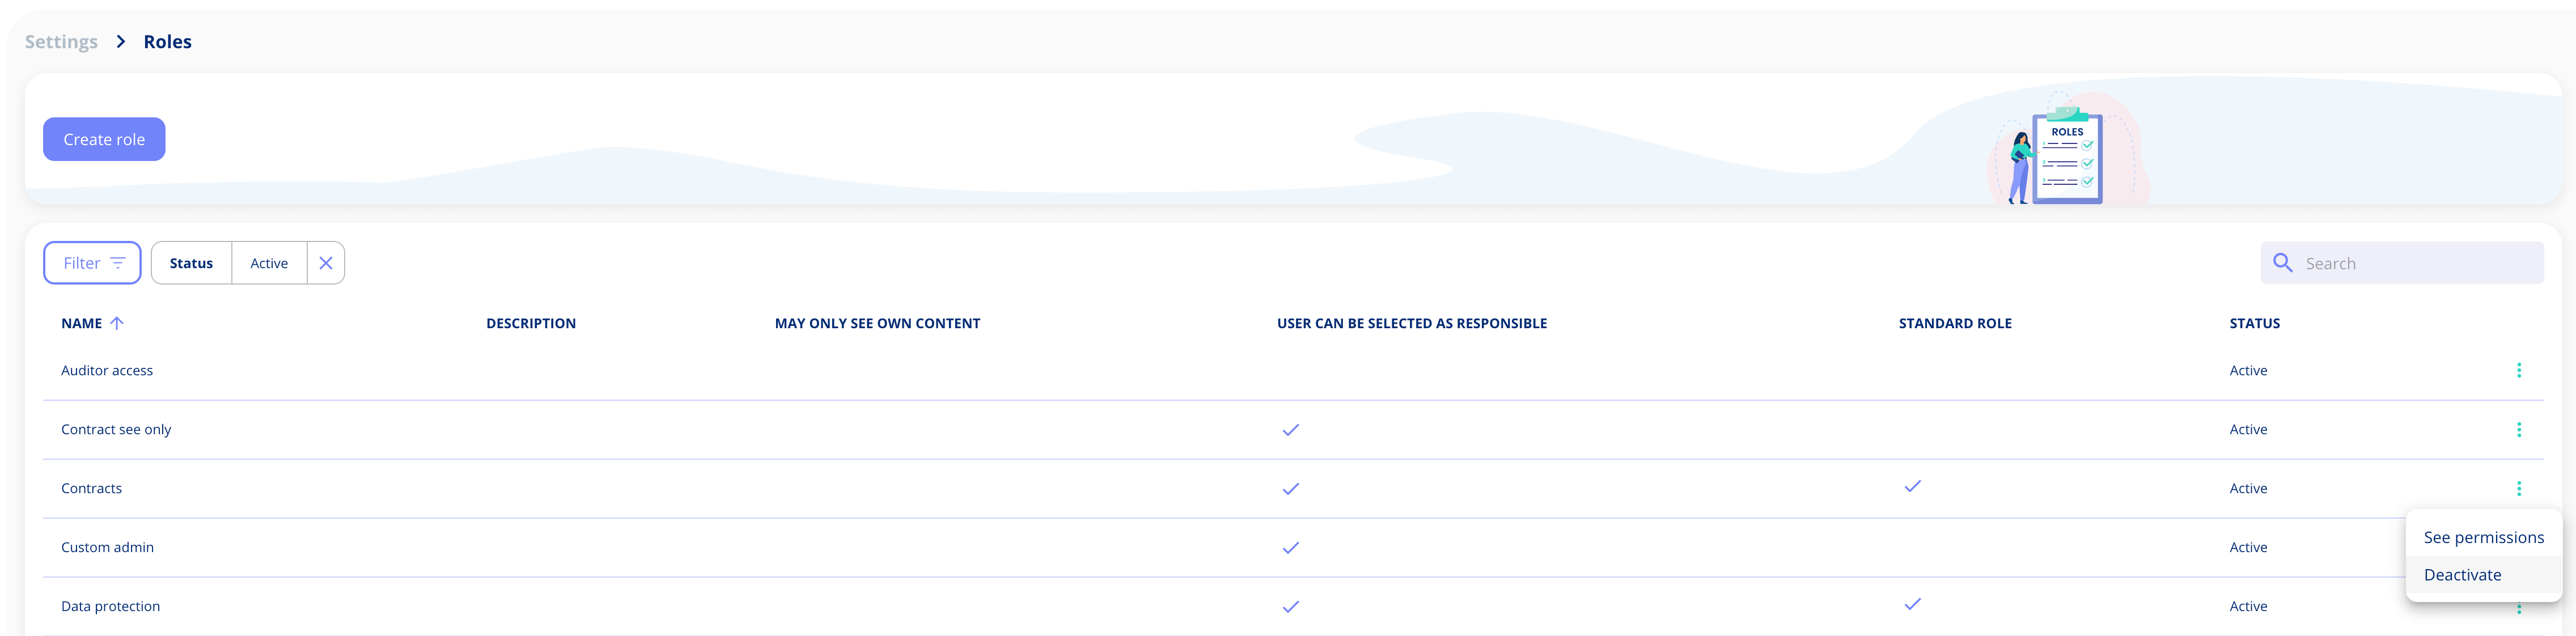Expand the Filter options
Image resolution: width=2576 pixels, height=636 pixels.
point(92,262)
